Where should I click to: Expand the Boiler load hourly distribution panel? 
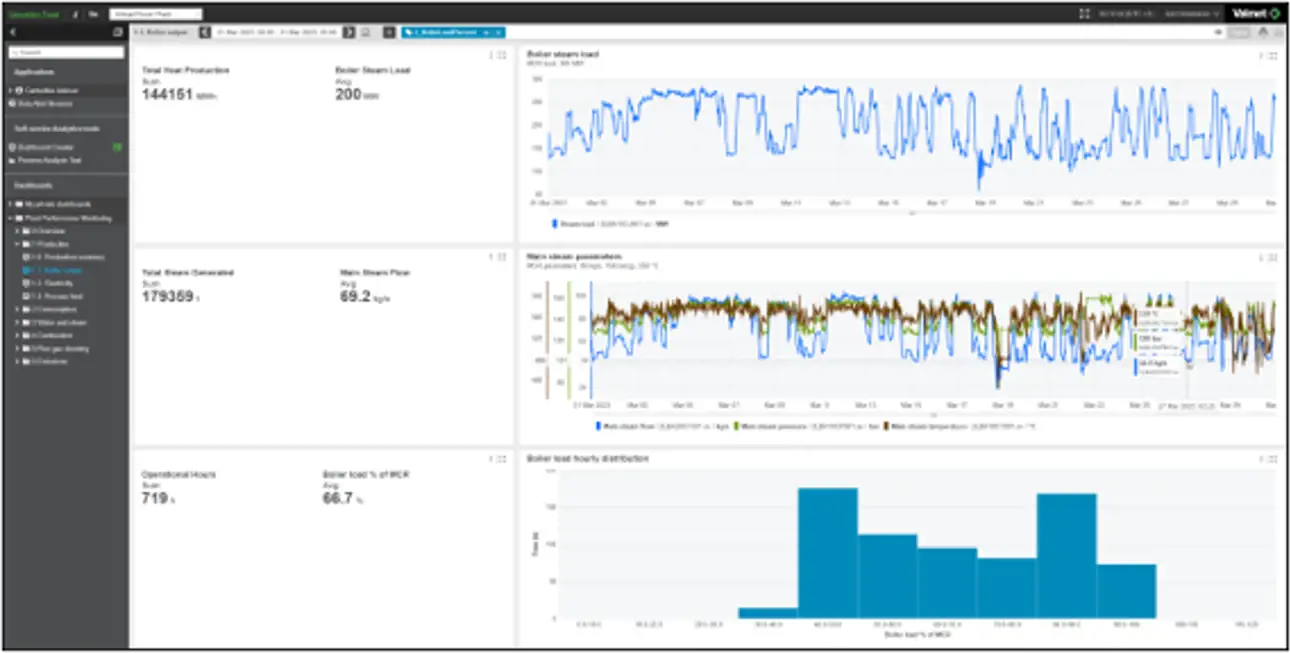point(1273,459)
